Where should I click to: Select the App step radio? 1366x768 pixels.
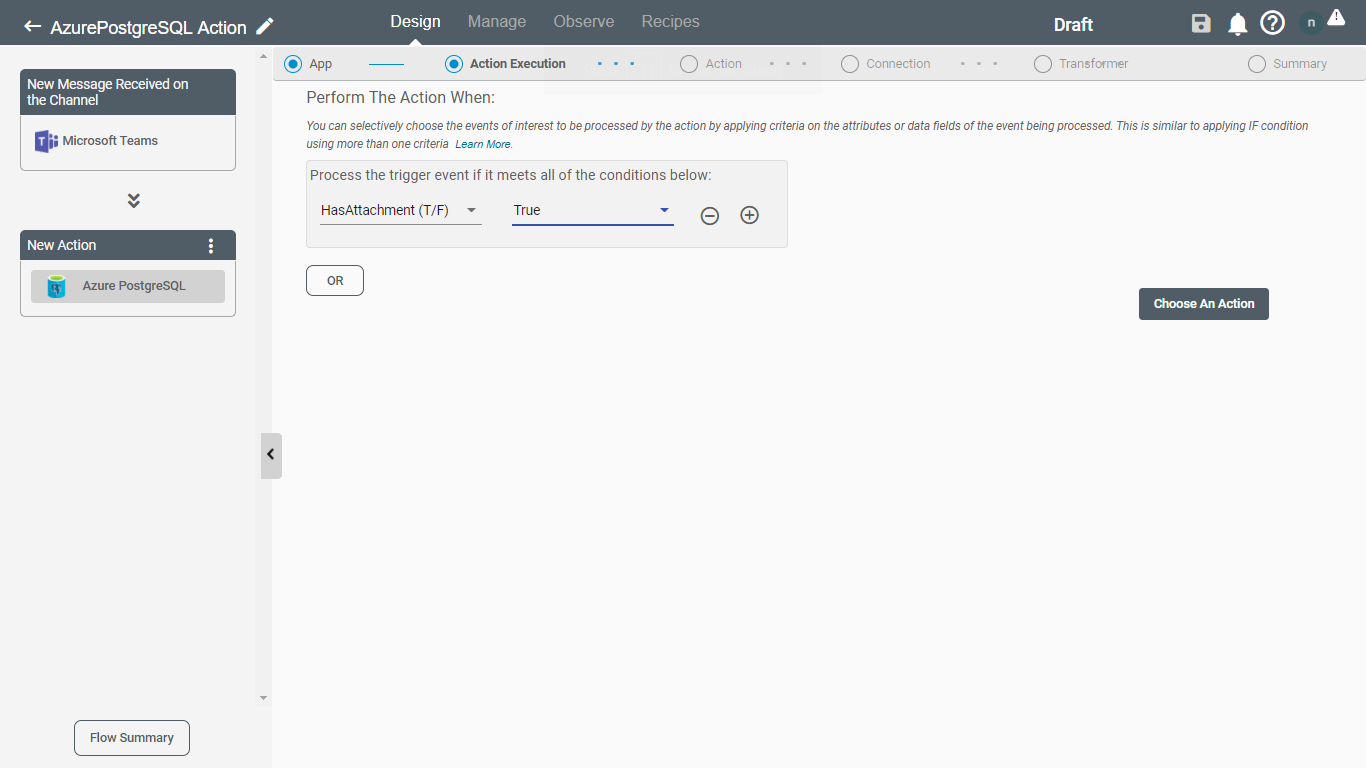(293, 64)
